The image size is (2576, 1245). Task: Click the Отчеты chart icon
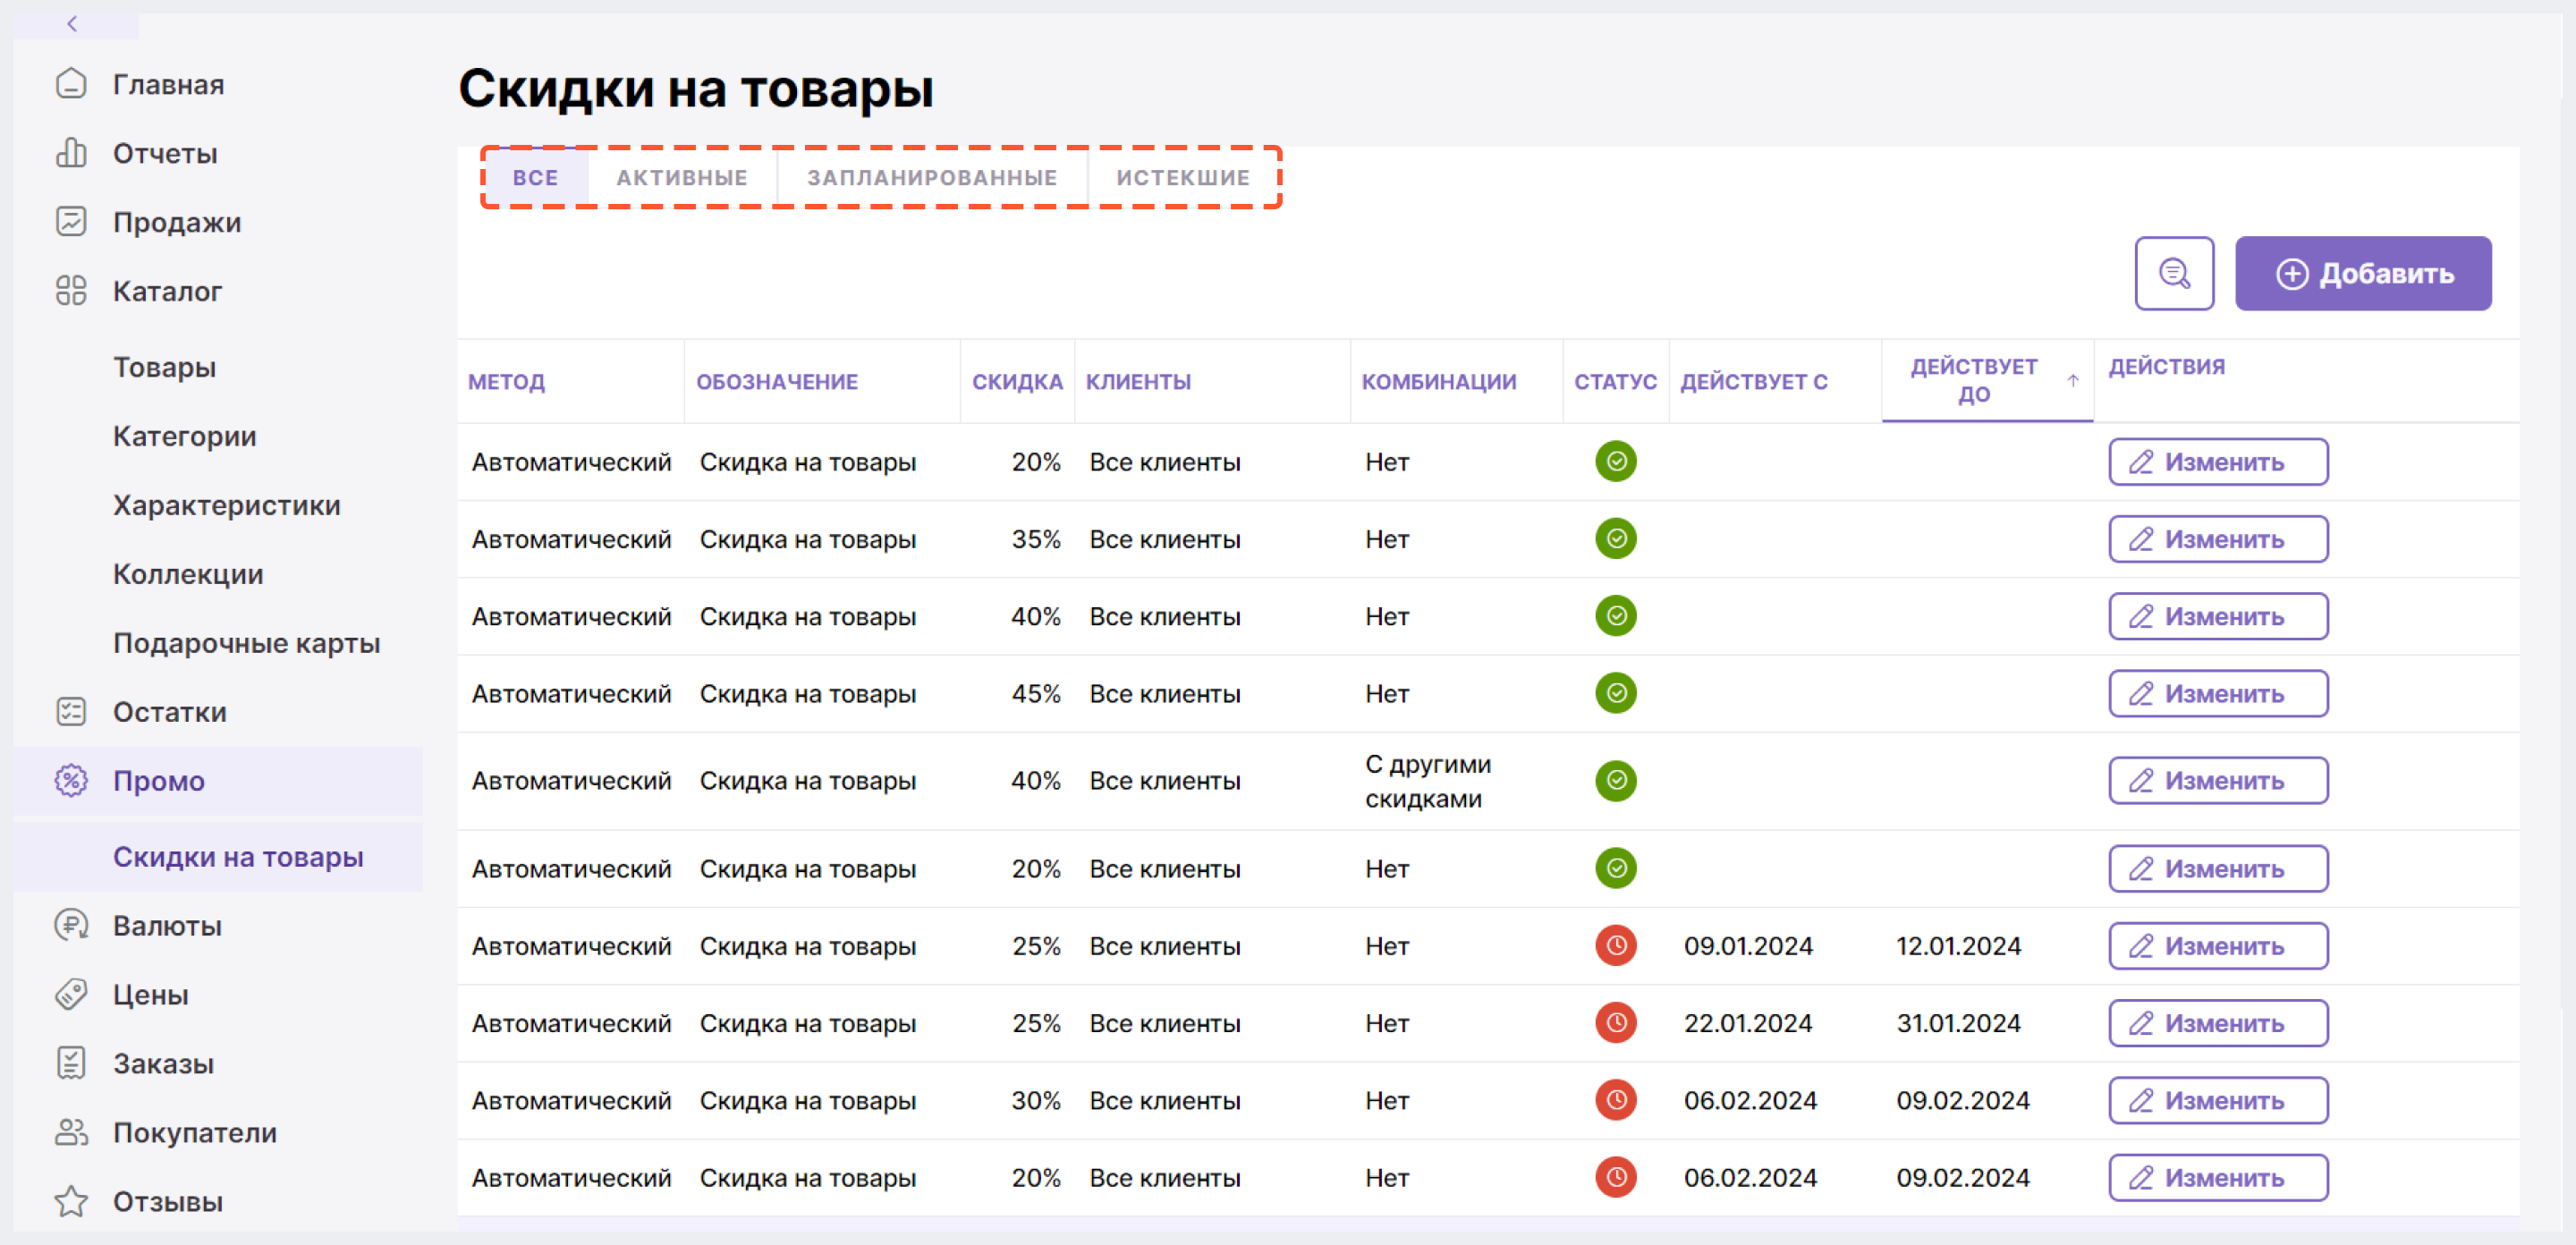click(x=71, y=153)
